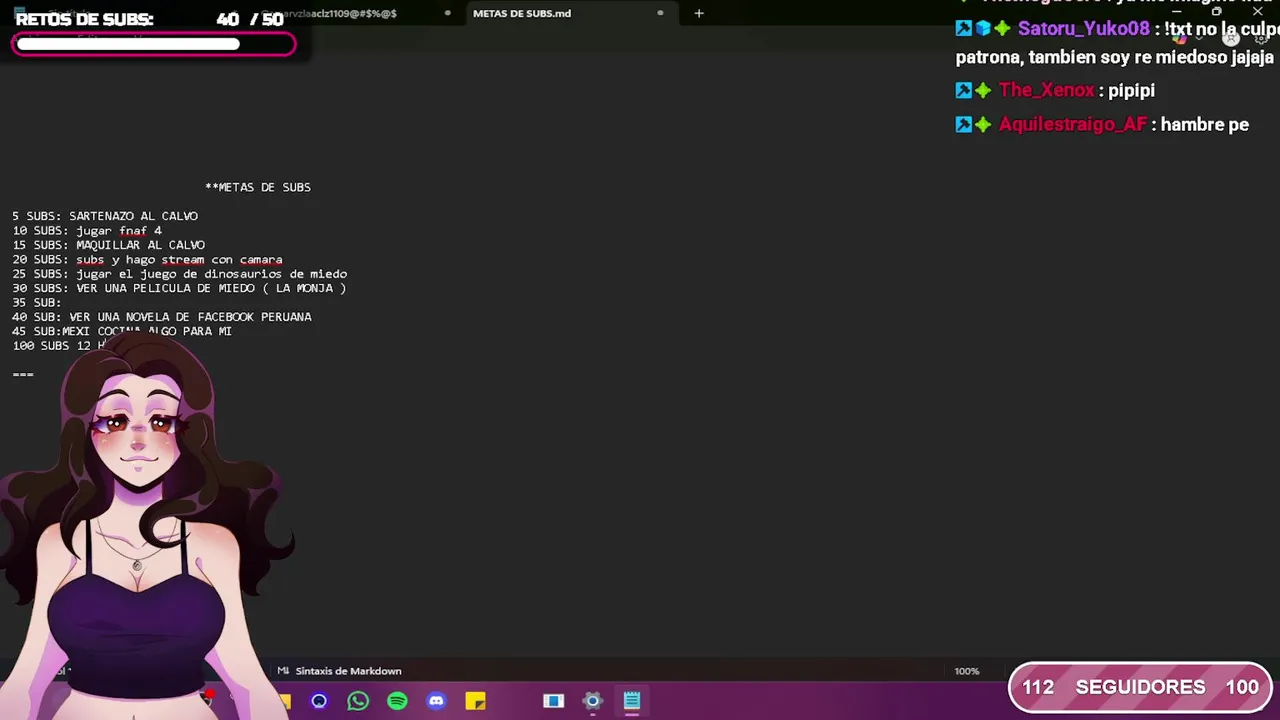Click the pipipi chat message

pyautogui.click(x=1131, y=91)
